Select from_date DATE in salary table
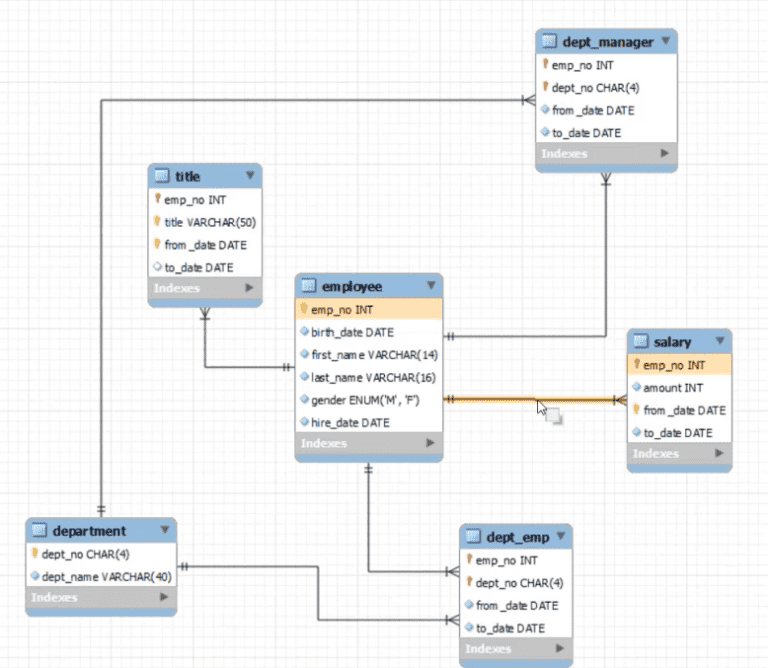768x668 pixels. pyautogui.click(x=679, y=410)
